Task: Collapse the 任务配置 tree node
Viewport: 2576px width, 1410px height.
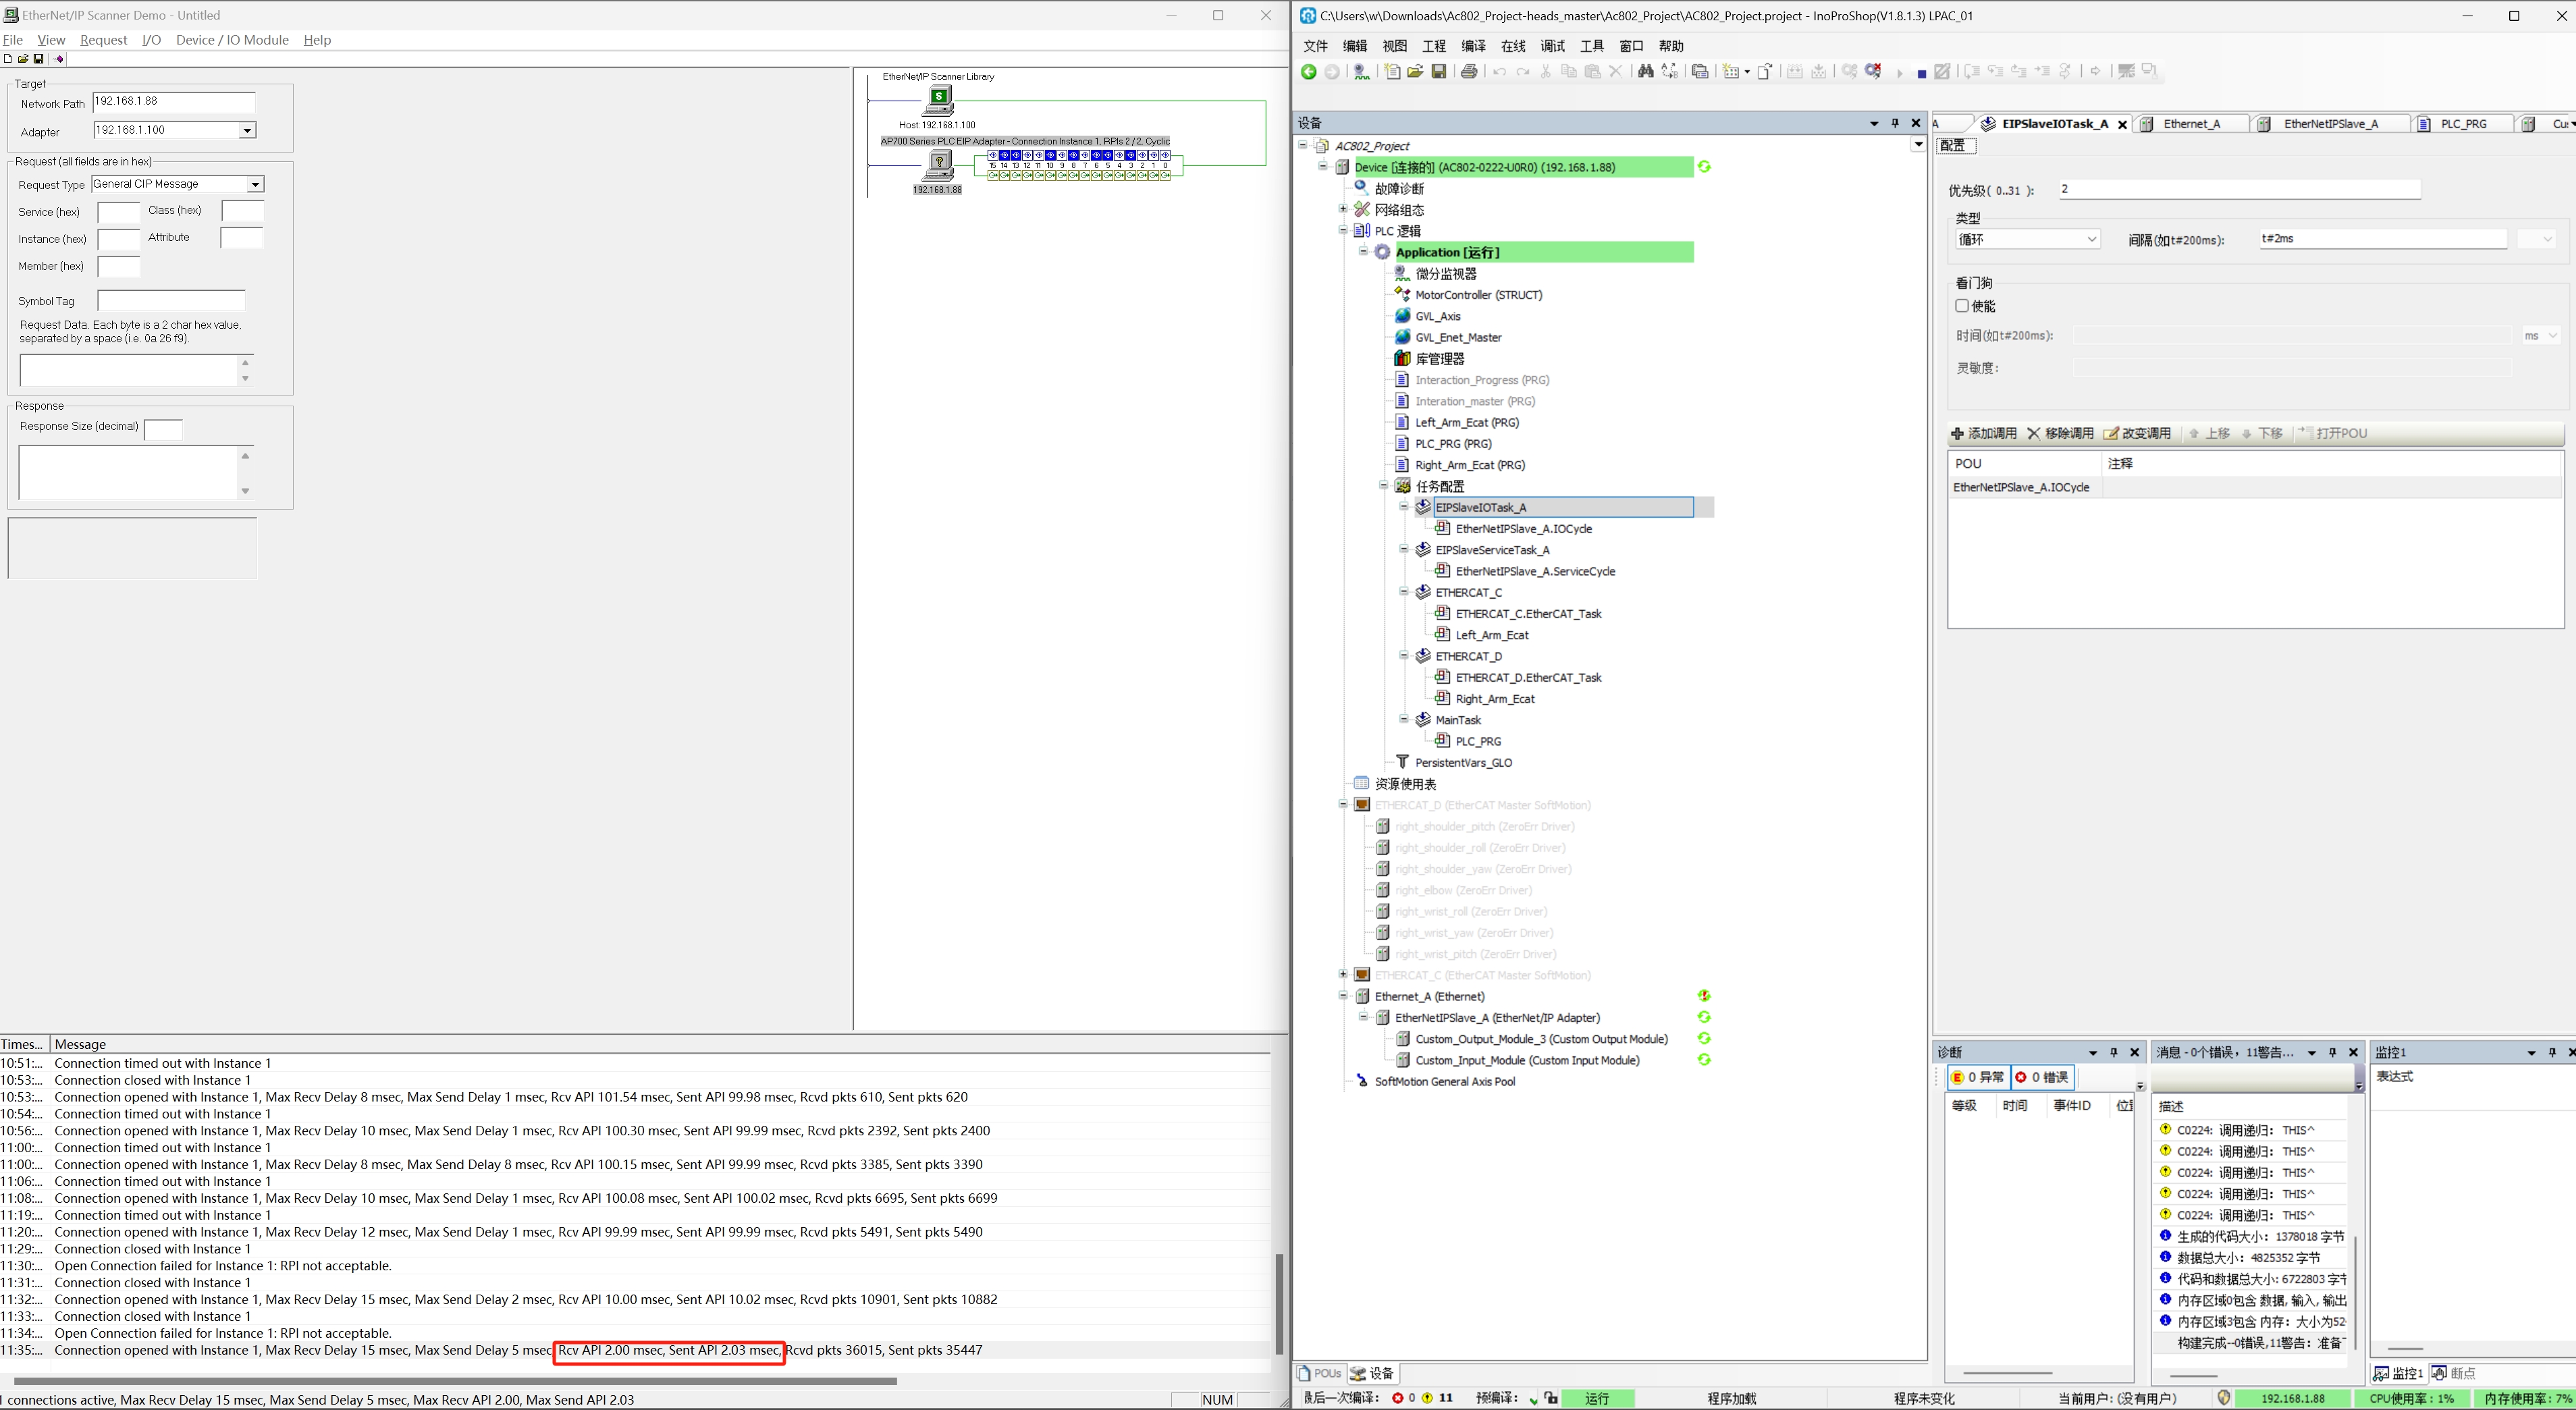Action: point(1384,485)
